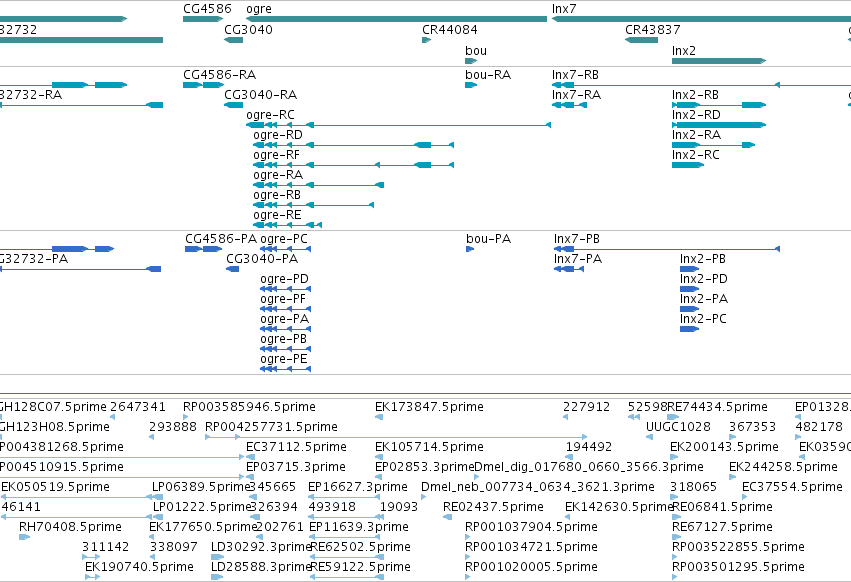Select the Inx2 gene bar

tap(719, 61)
